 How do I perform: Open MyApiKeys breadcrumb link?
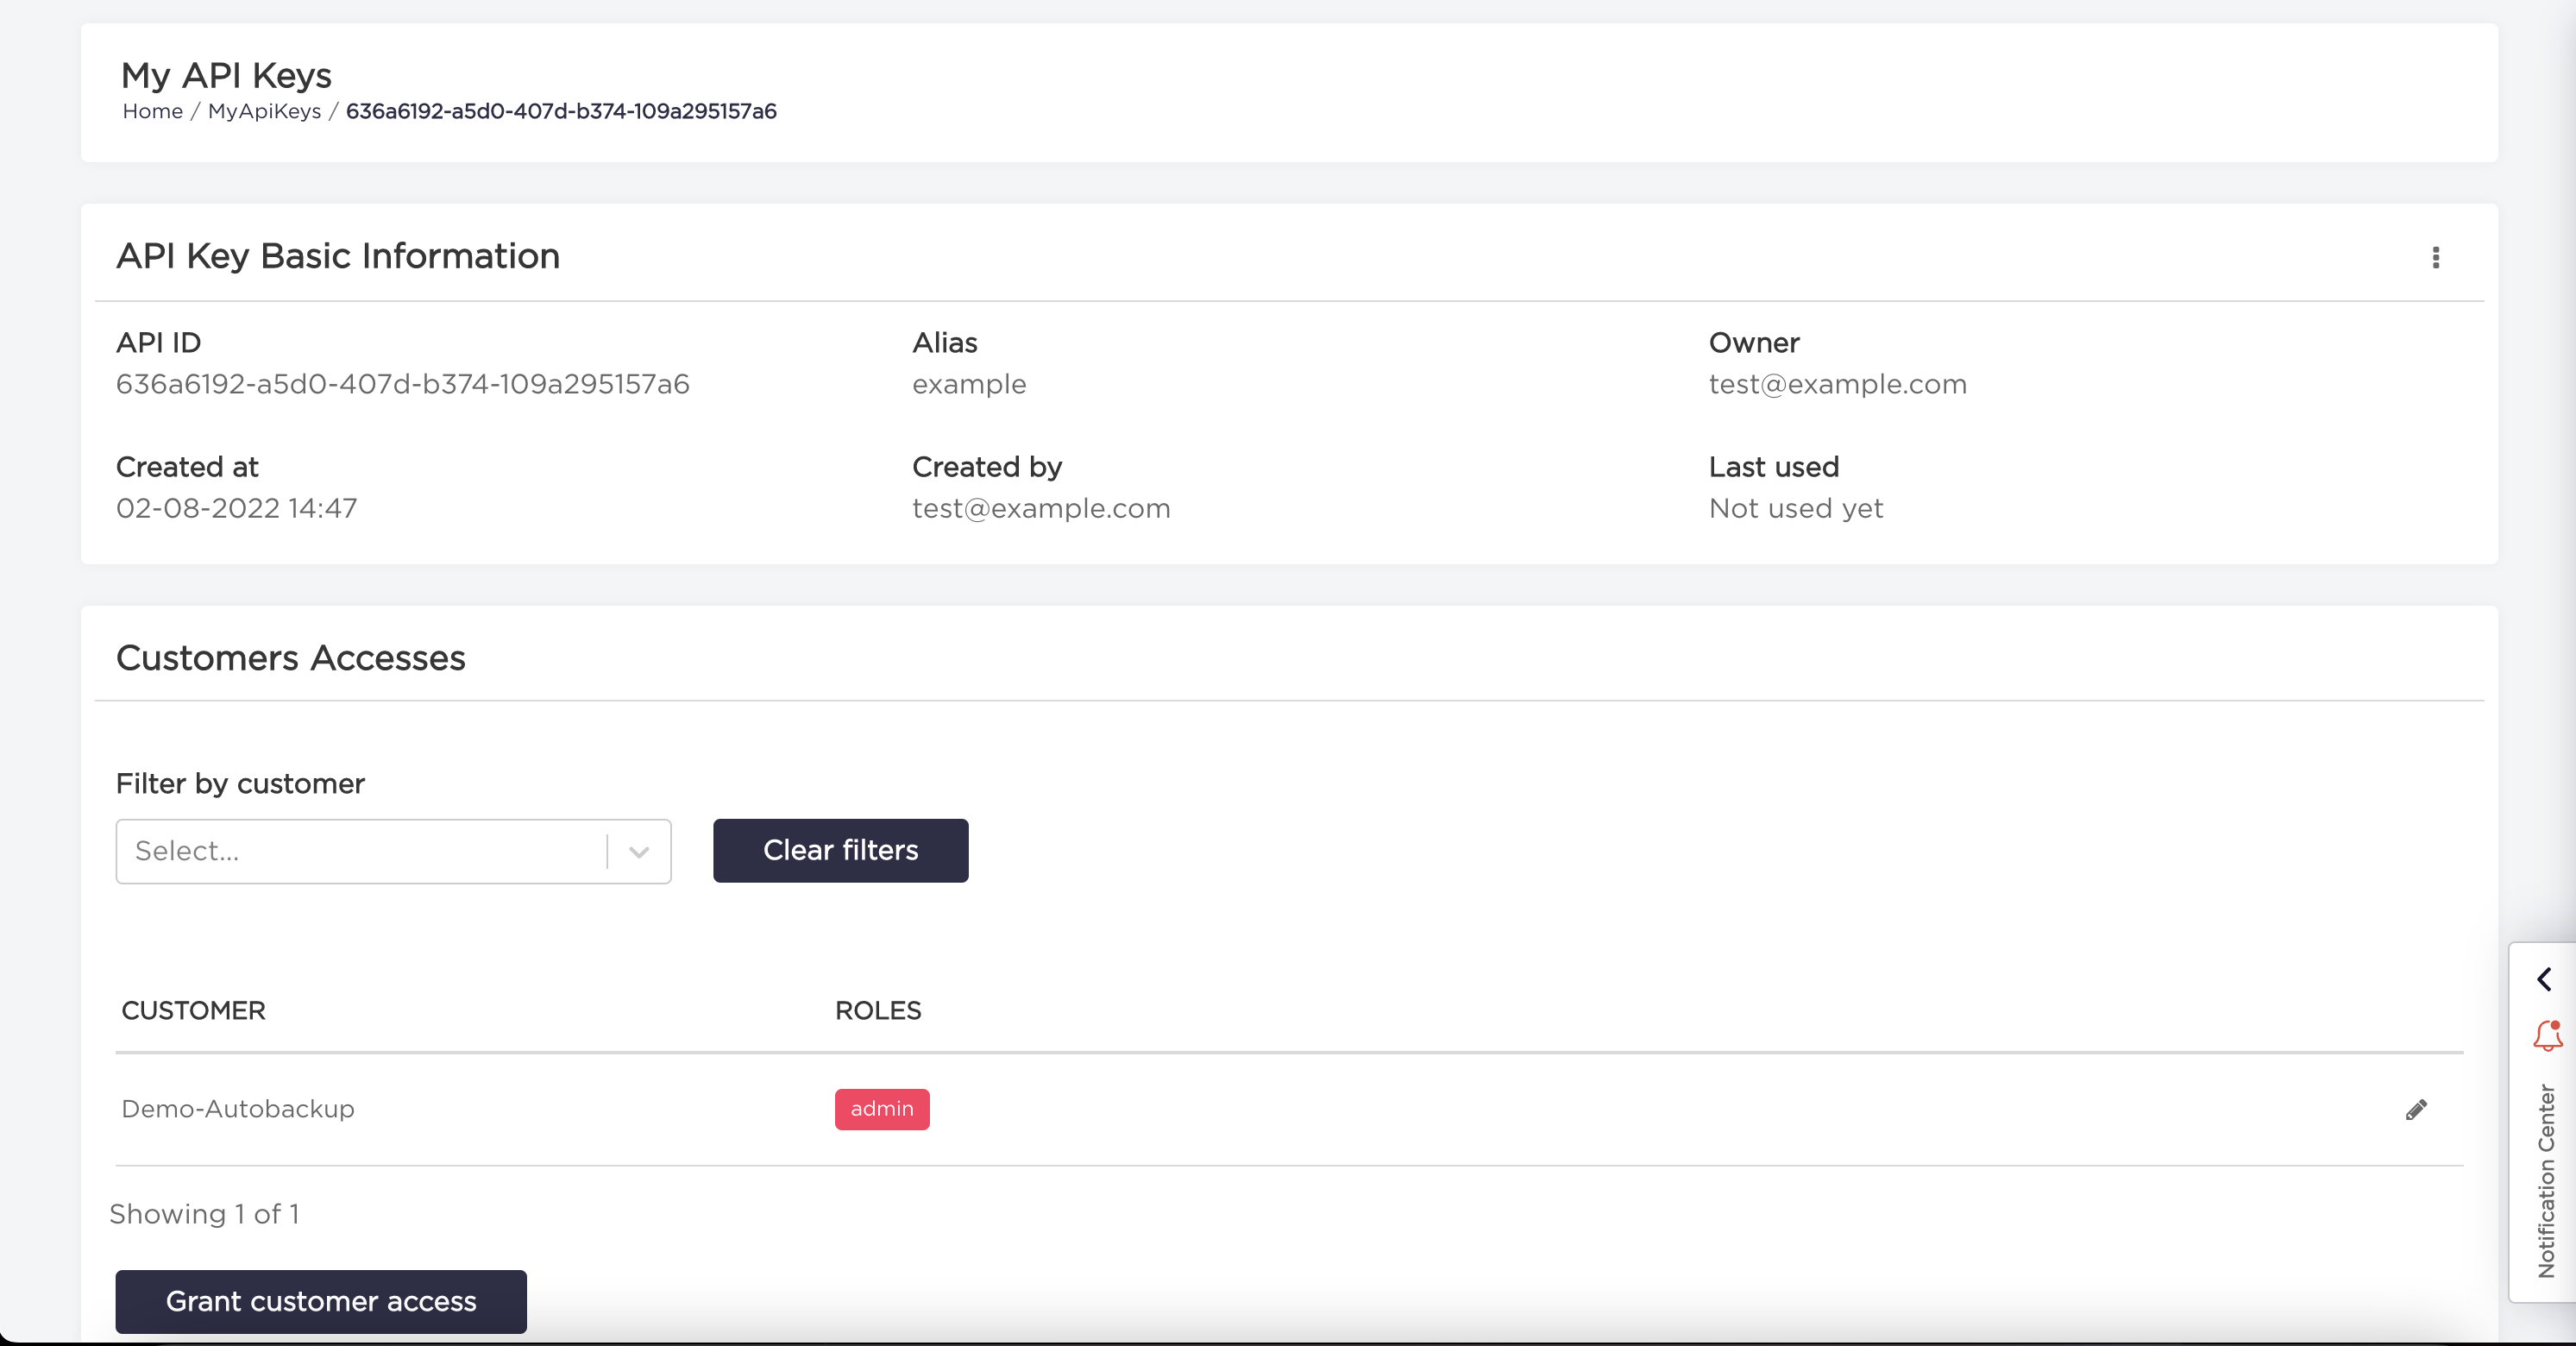(x=264, y=112)
